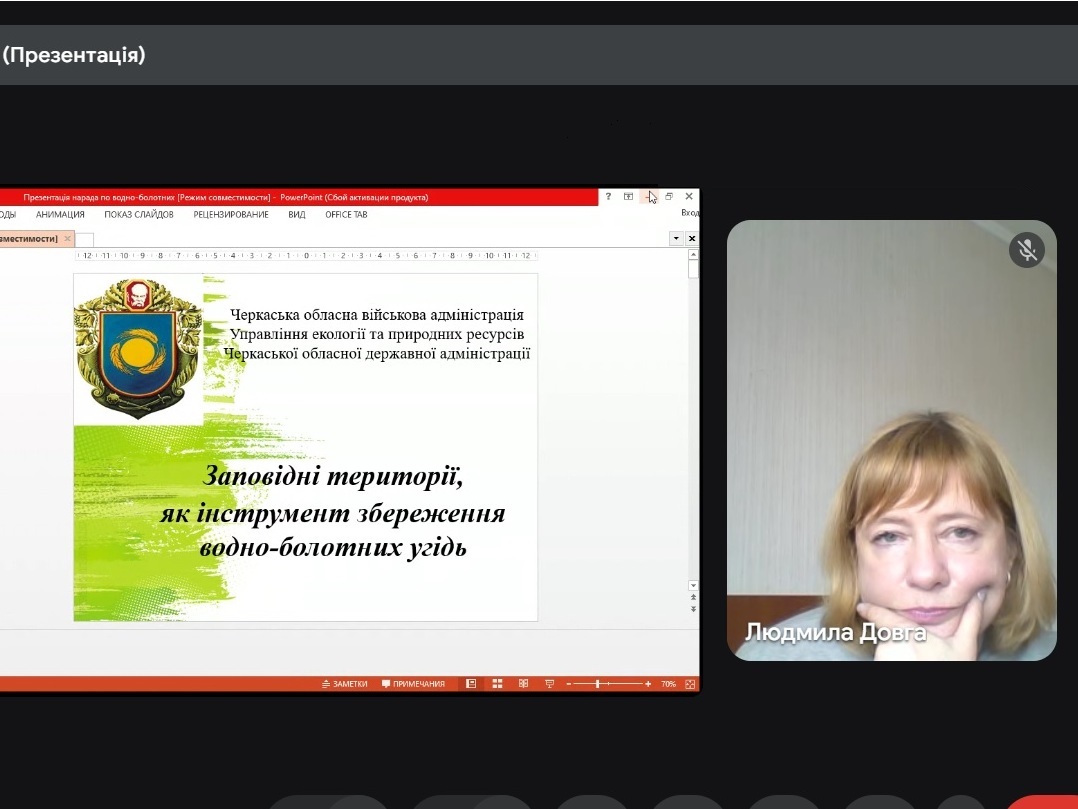Open the Рецензирование ribbon tab
The width and height of the screenshot is (1078, 809).
point(231,215)
